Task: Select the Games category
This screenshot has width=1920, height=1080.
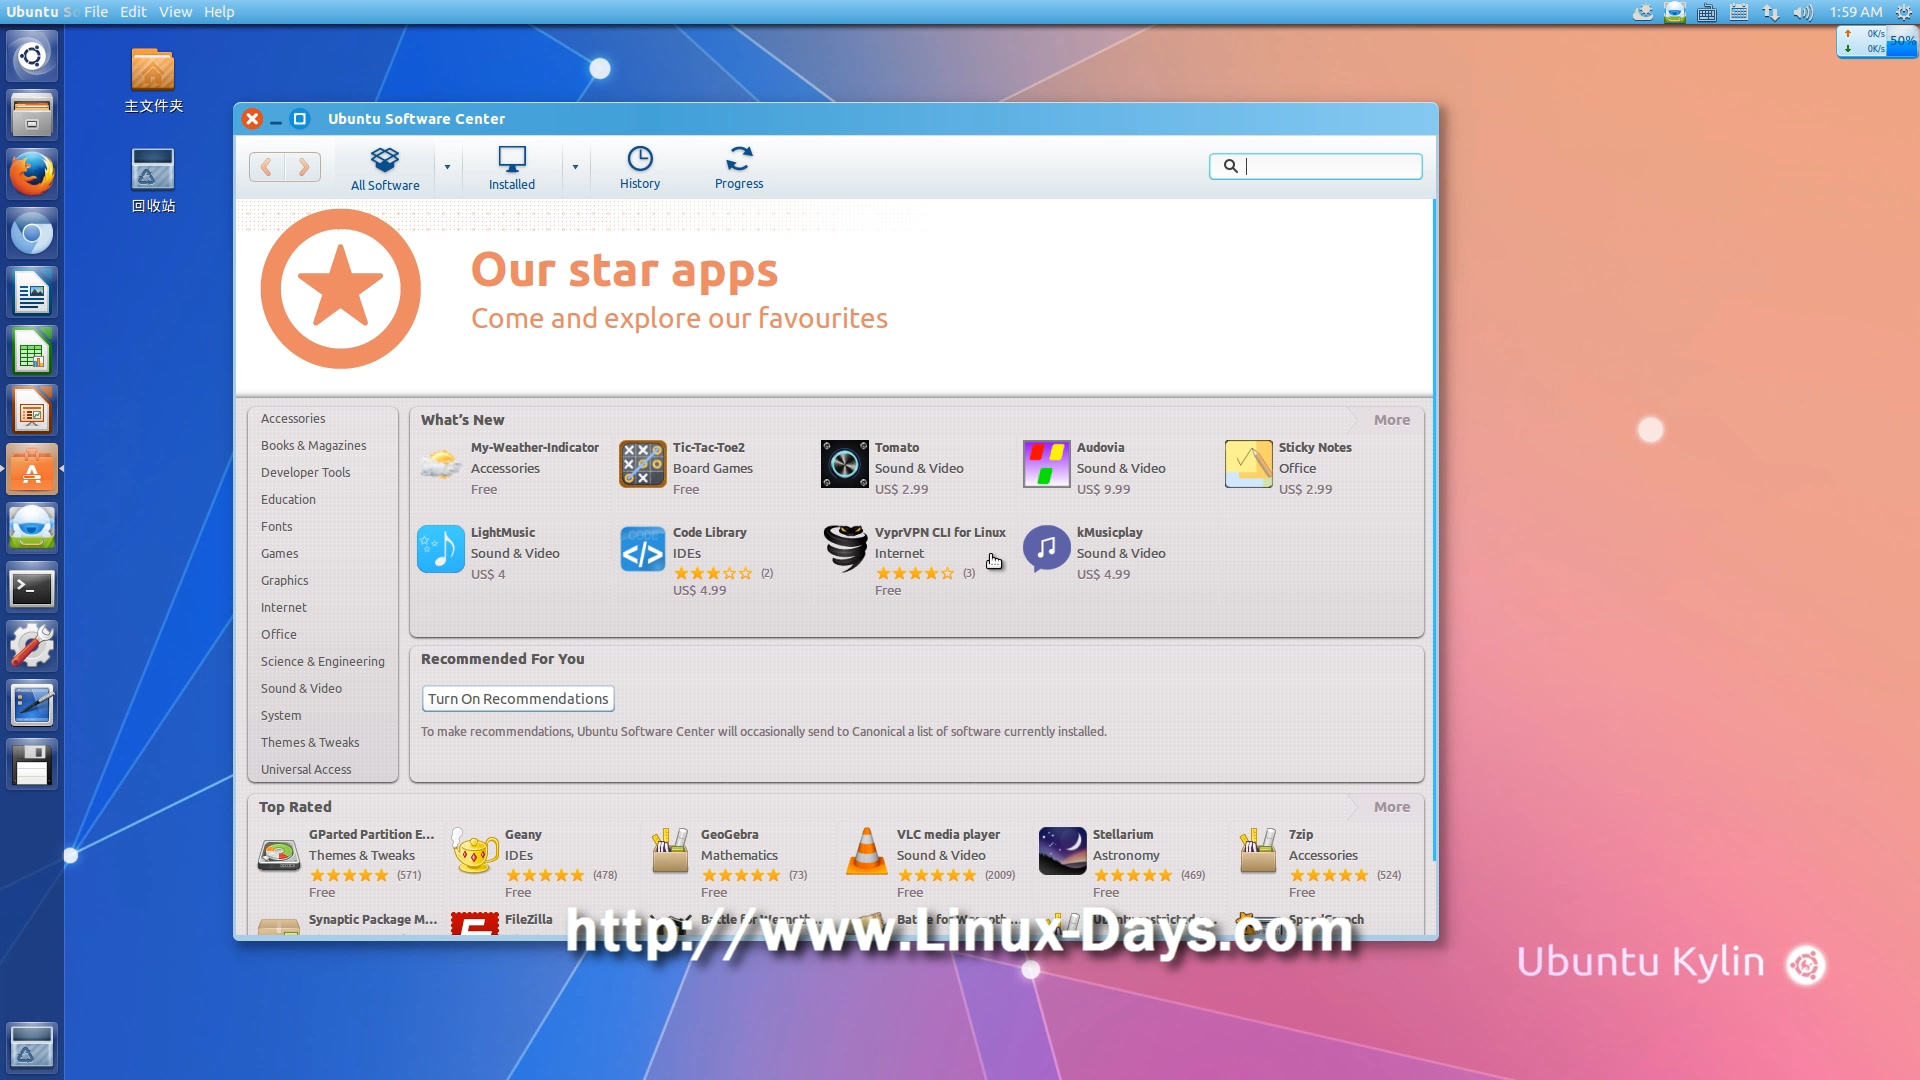Action: click(280, 553)
